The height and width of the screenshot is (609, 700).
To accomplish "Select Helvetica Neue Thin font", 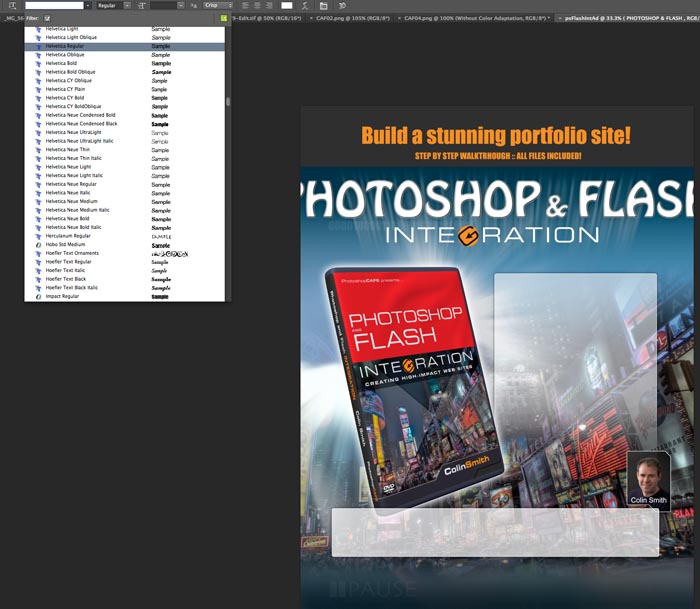I will 125,150.
